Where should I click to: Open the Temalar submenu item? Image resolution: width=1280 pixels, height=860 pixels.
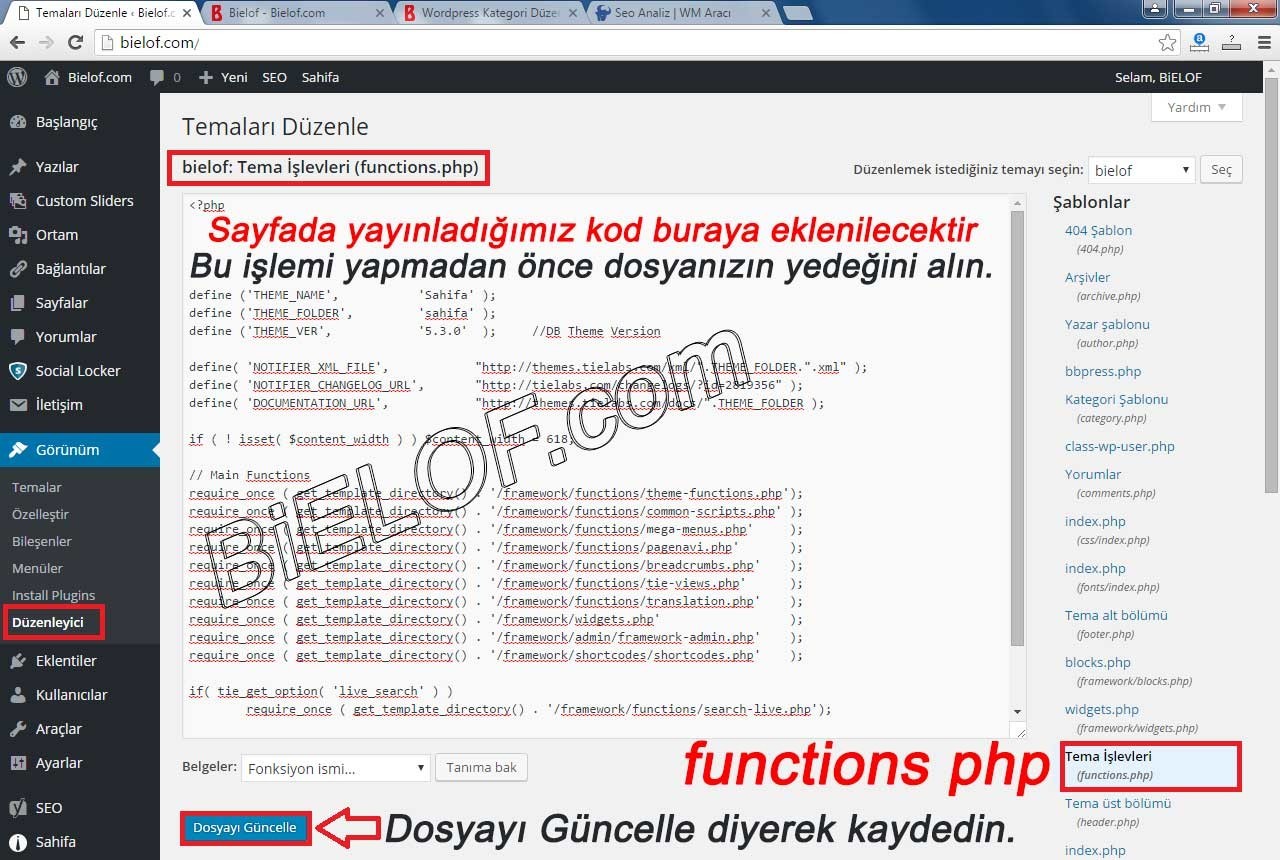point(37,488)
